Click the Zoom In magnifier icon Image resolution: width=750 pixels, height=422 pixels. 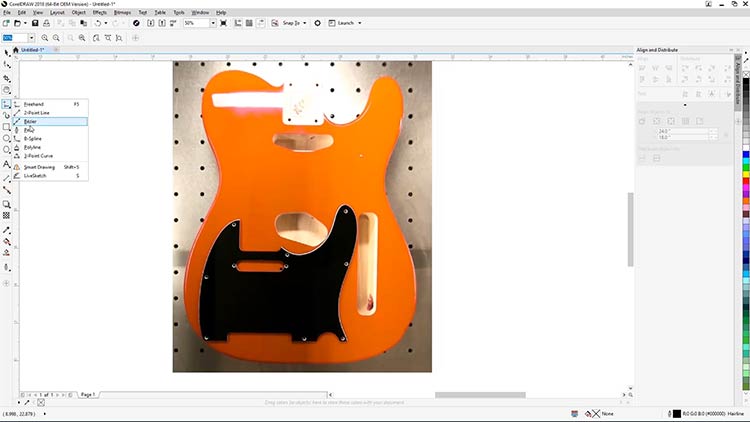point(45,38)
